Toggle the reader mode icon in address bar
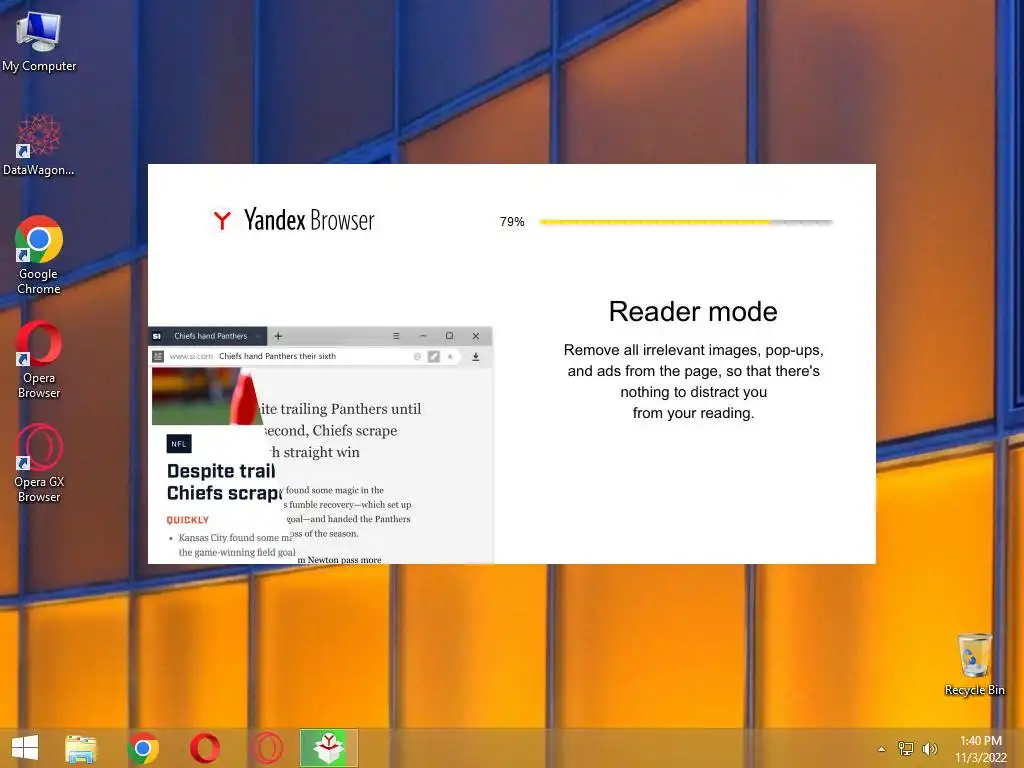The image size is (1024, 768). (x=434, y=357)
